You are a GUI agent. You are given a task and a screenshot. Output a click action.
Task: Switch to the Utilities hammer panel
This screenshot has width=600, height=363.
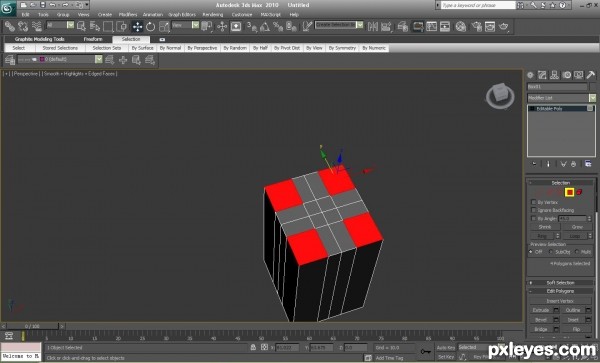tap(590, 75)
